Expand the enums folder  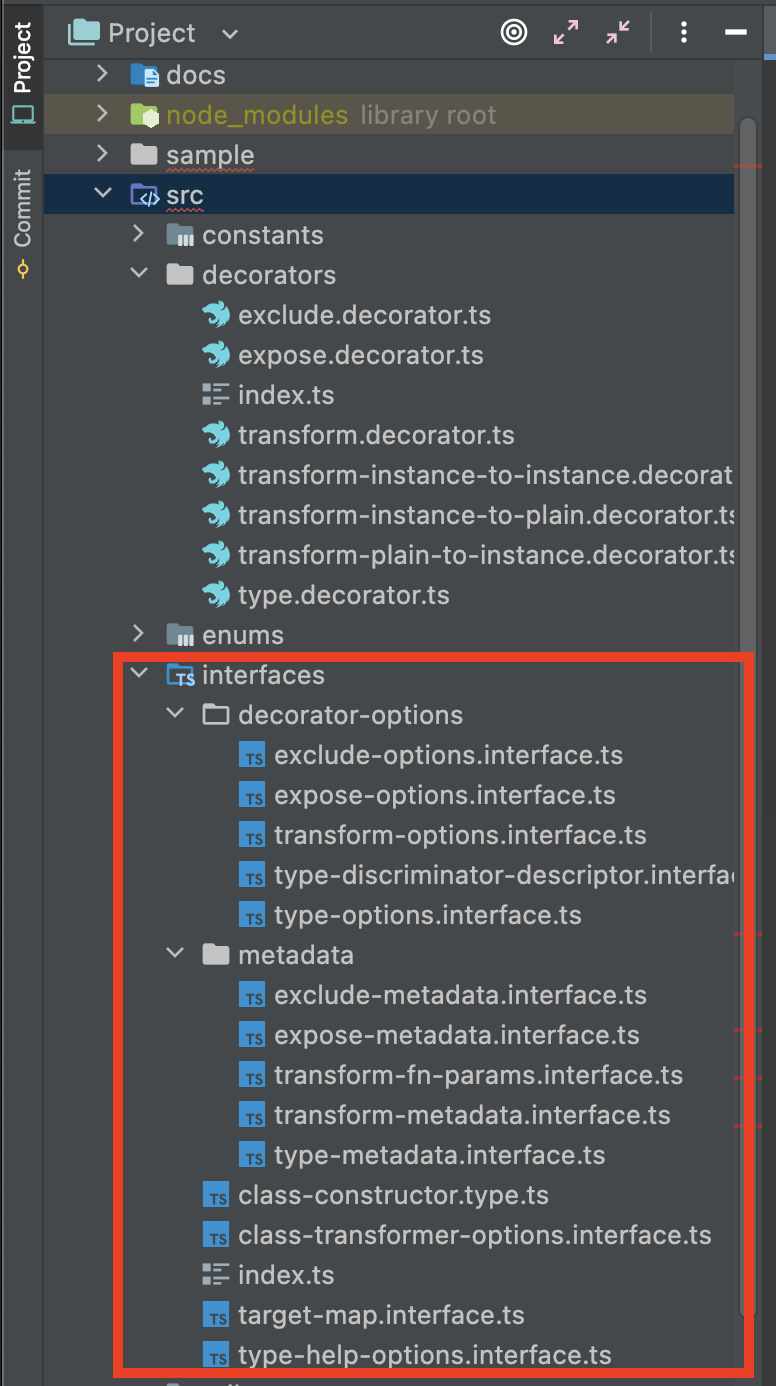point(139,634)
